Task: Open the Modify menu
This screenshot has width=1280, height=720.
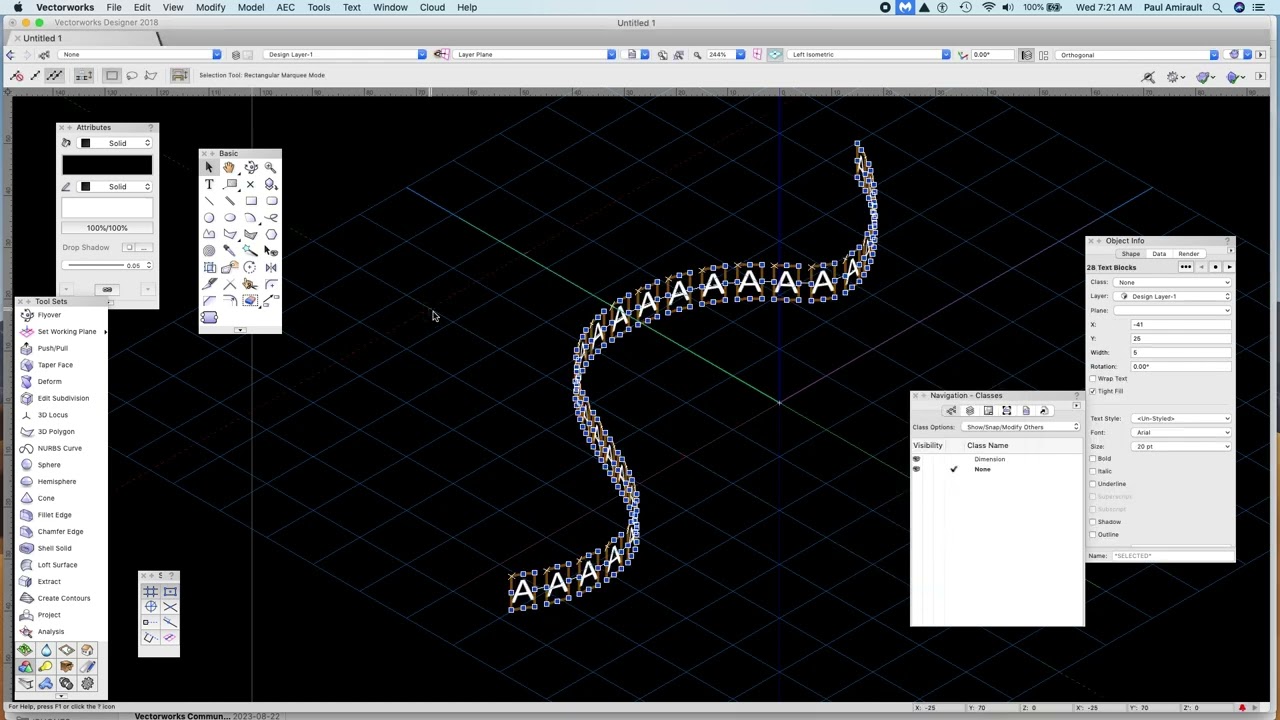Action: [x=210, y=7]
